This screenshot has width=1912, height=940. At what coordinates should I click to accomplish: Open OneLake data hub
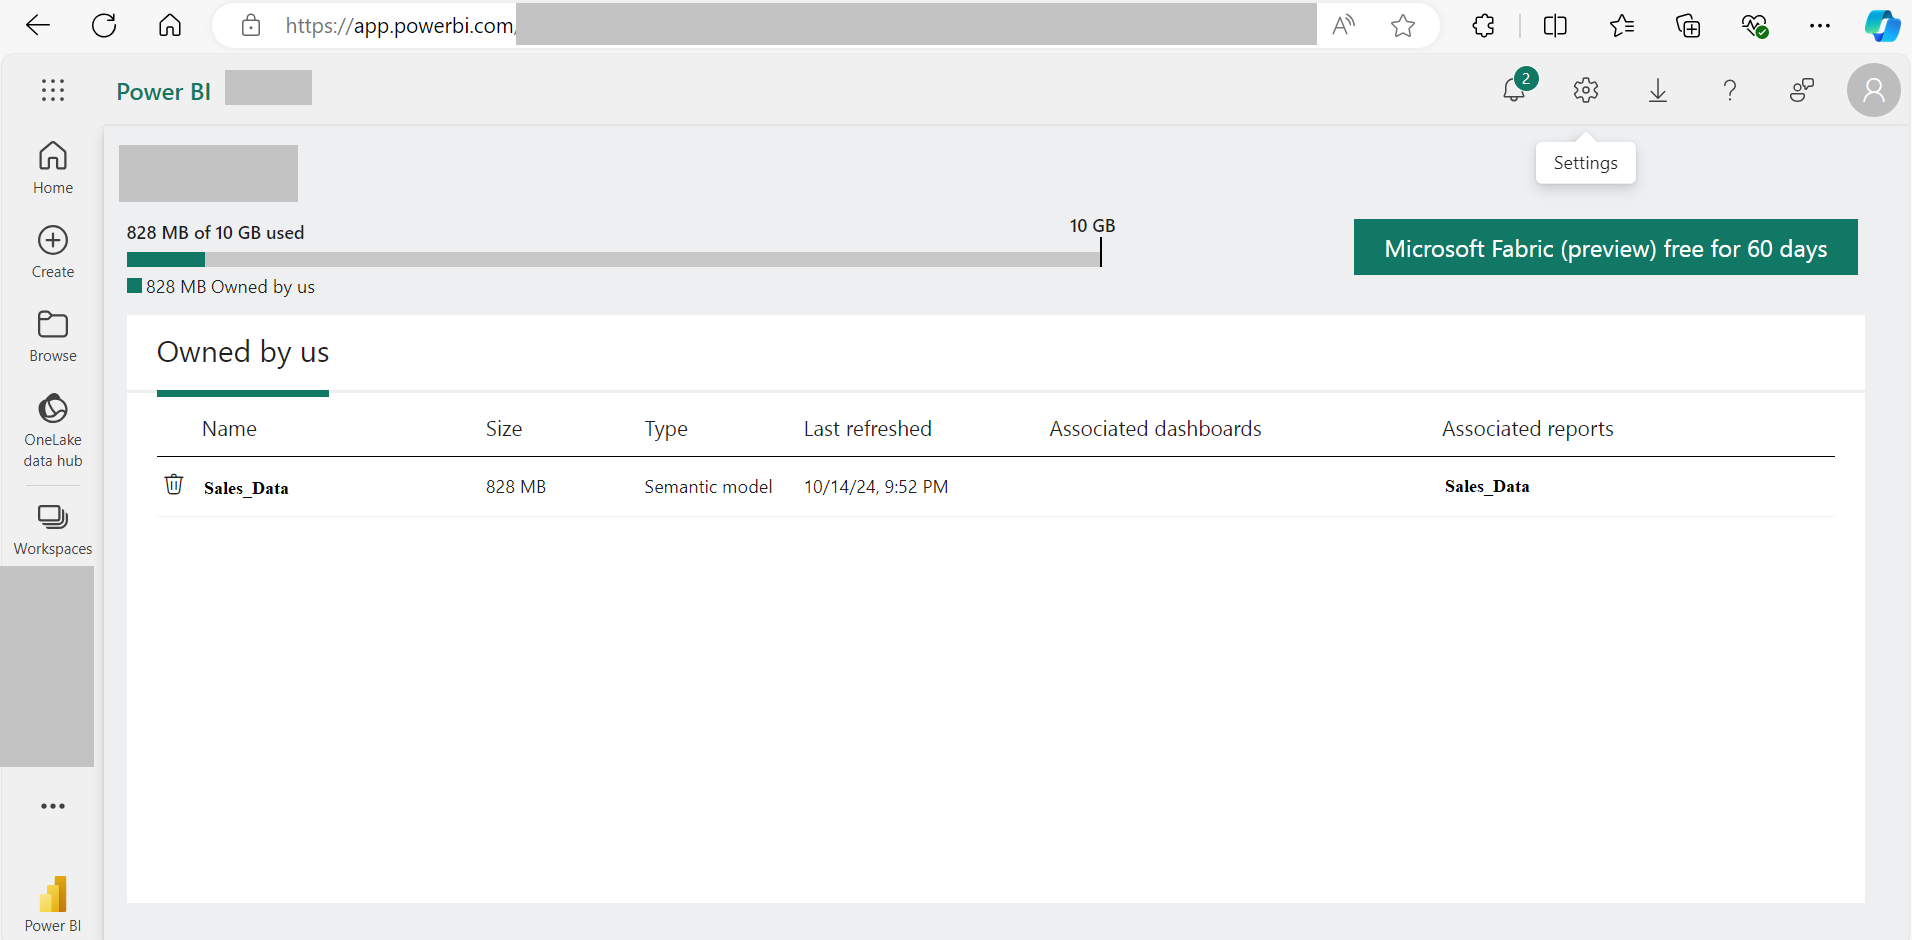click(53, 429)
